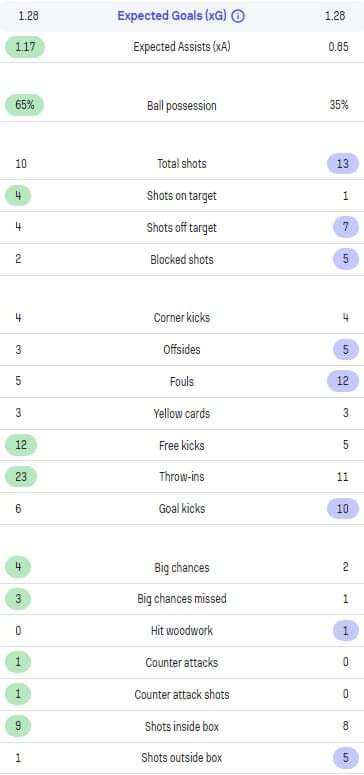Select the Corner kicks row label
This screenshot has width=364, height=775.
[182, 318]
